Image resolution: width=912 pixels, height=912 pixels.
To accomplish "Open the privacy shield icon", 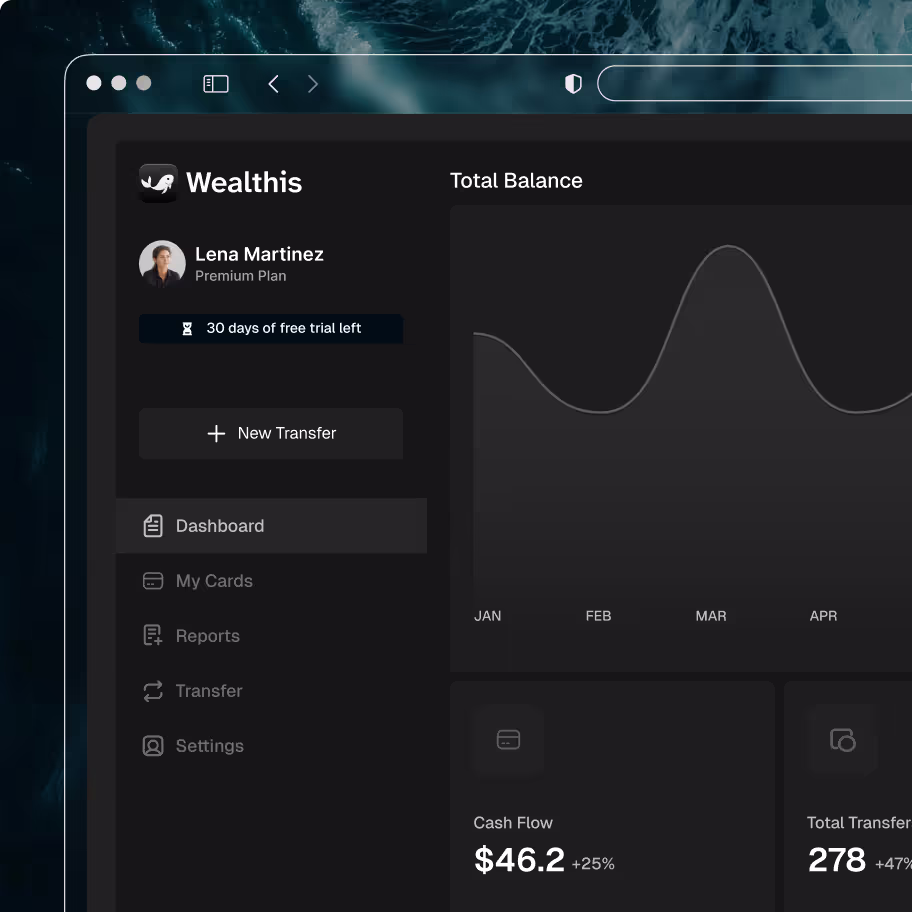I will [x=573, y=84].
